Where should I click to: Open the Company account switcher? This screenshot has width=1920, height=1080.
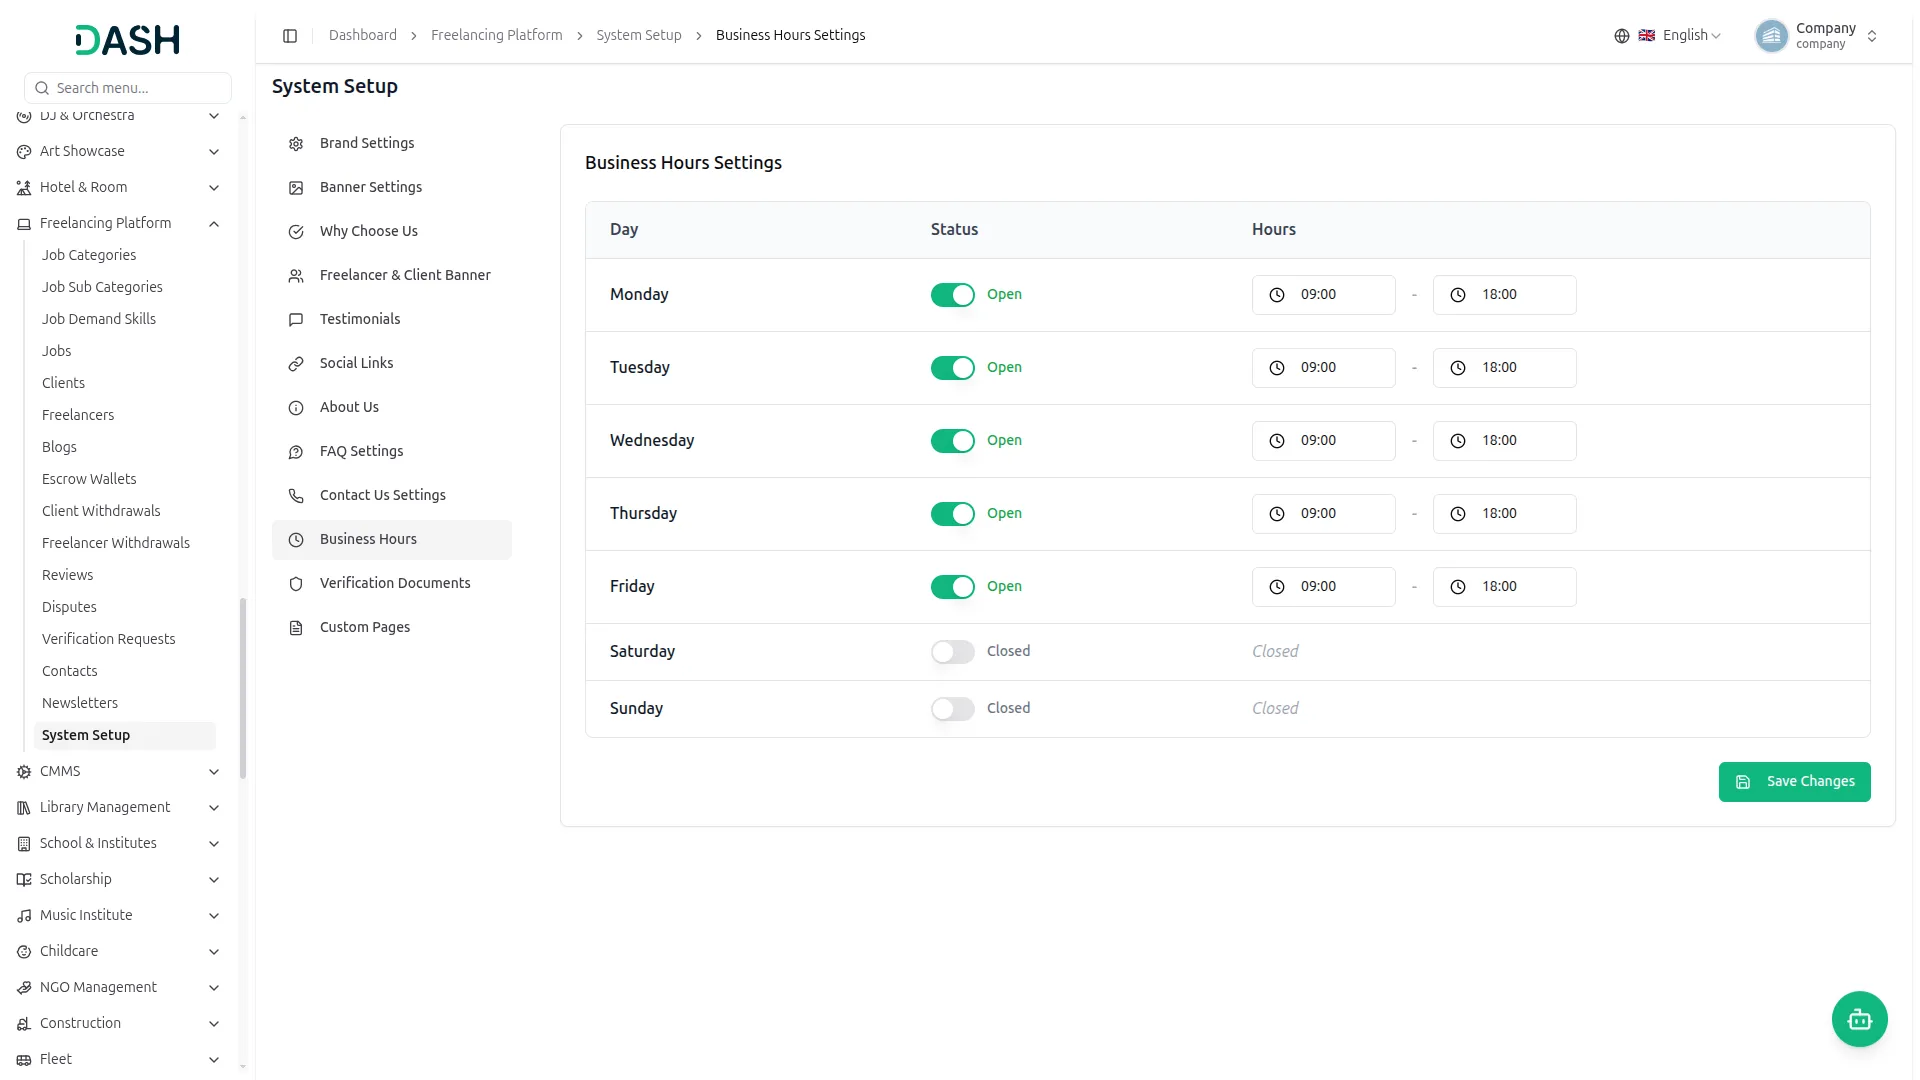click(1817, 36)
